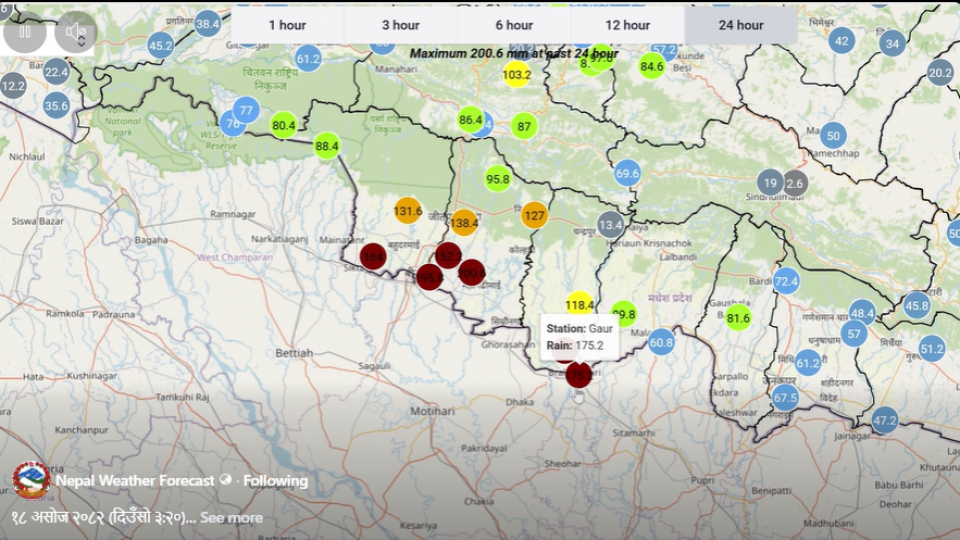
Task: Click the gray 13.4 station marker
Action: (x=610, y=224)
